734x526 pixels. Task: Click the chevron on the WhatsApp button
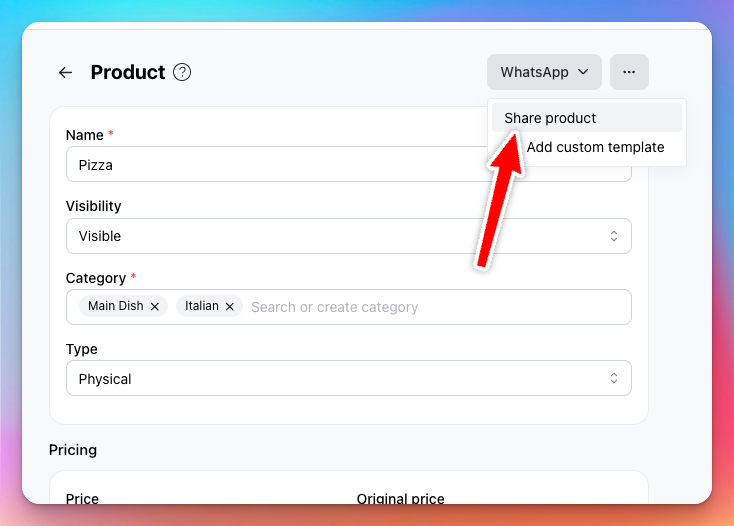tap(583, 72)
